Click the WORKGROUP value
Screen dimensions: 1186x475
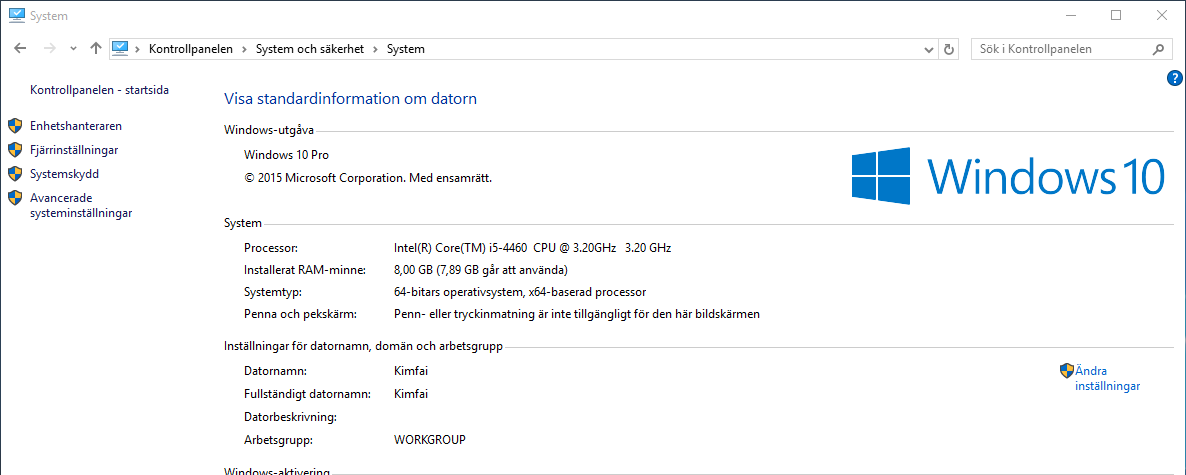pyautogui.click(x=430, y=439)
